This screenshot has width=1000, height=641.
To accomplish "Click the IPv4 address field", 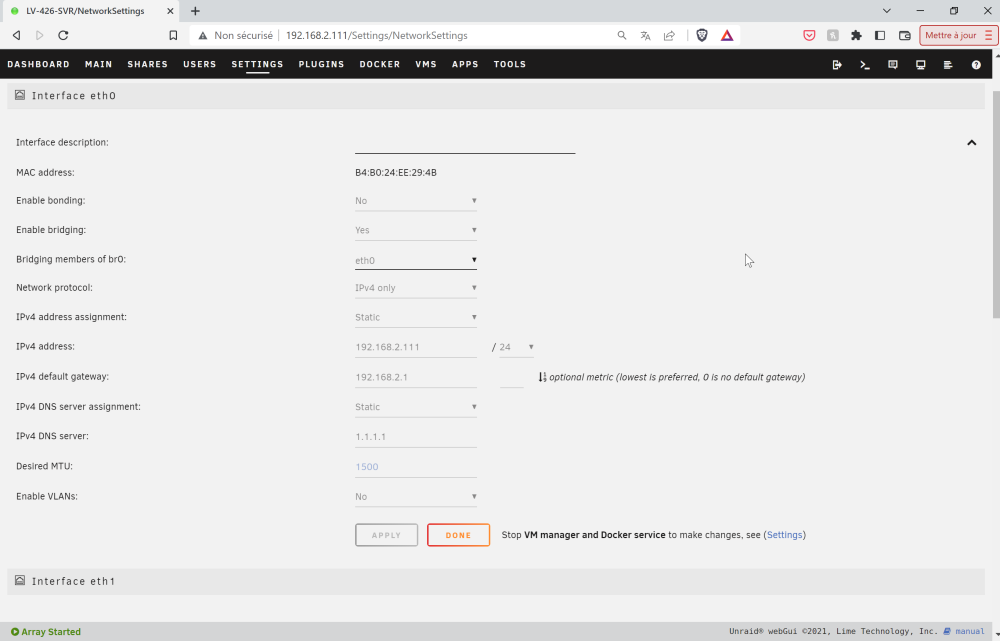I will [x=416, y=347].
